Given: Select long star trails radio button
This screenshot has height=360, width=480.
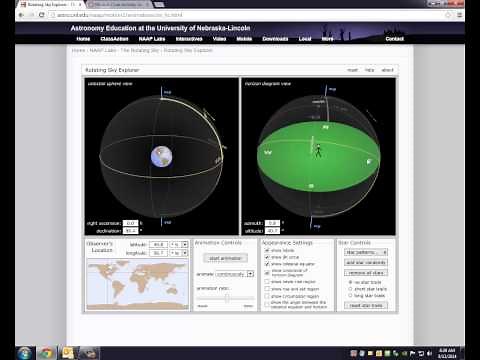Looking at the screenshot, I should [x=350, y=295].
